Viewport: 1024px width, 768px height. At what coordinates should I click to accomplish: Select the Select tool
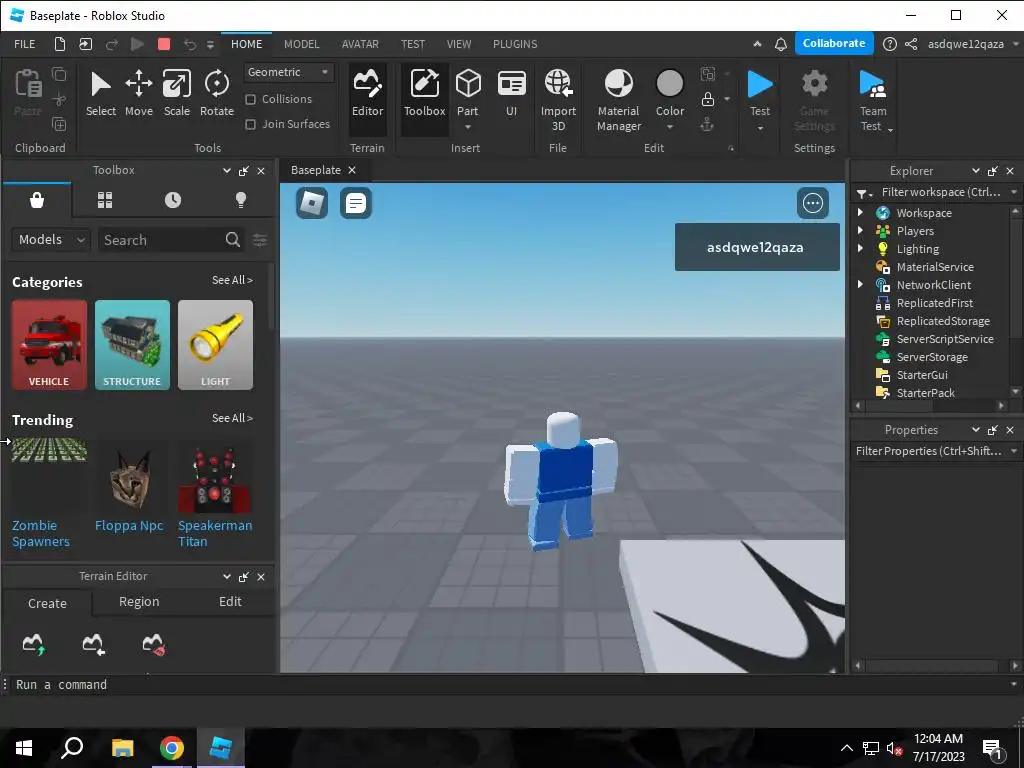(101, 94)
